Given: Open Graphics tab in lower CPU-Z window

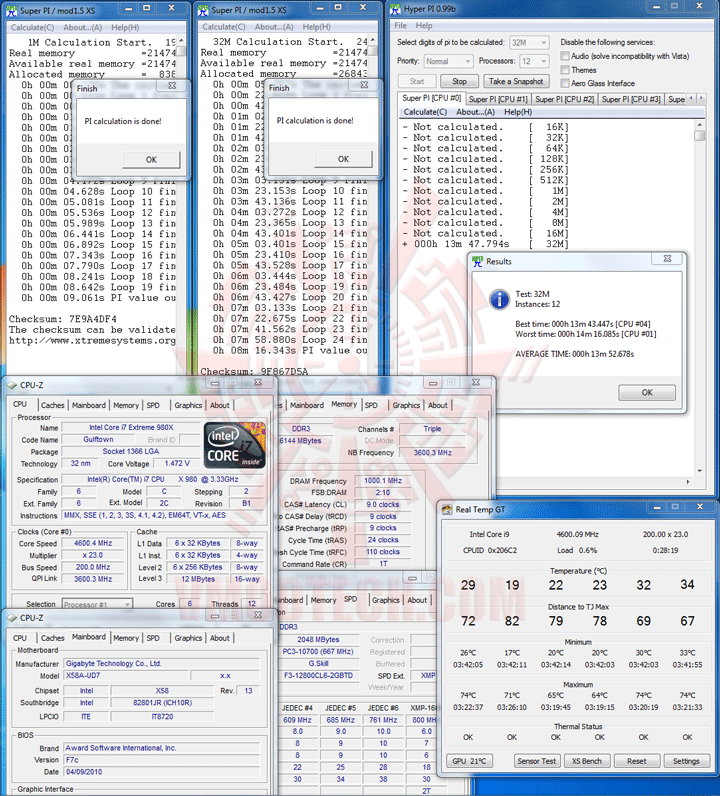Looking at the screenshot, I should [188, 638].
